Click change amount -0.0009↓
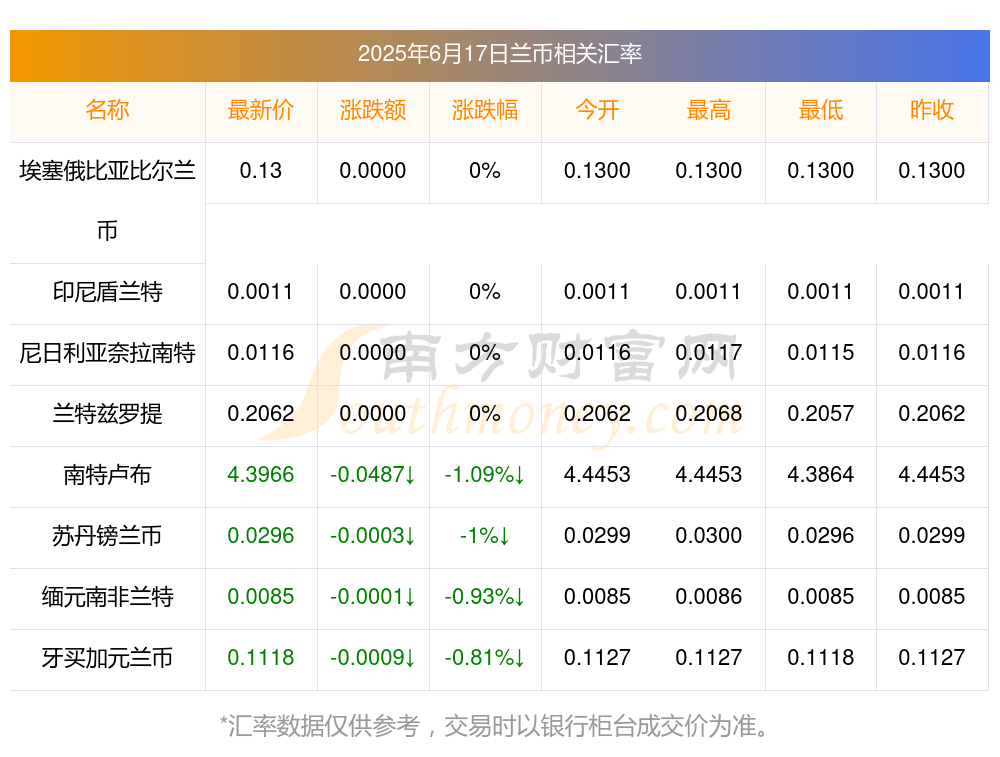This screenshot has height=757, width=1000. (372, 658)
